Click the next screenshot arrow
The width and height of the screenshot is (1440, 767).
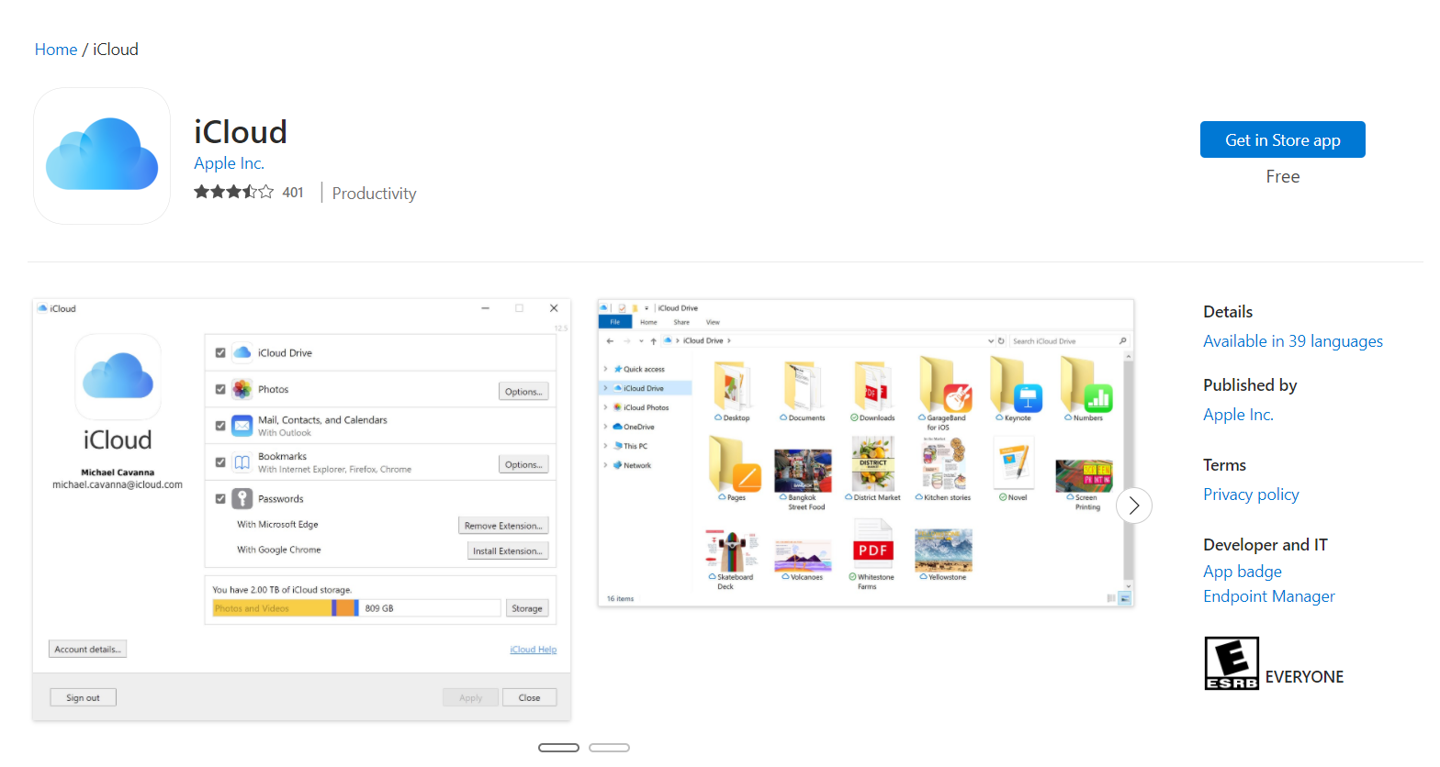click(1134, 505)
